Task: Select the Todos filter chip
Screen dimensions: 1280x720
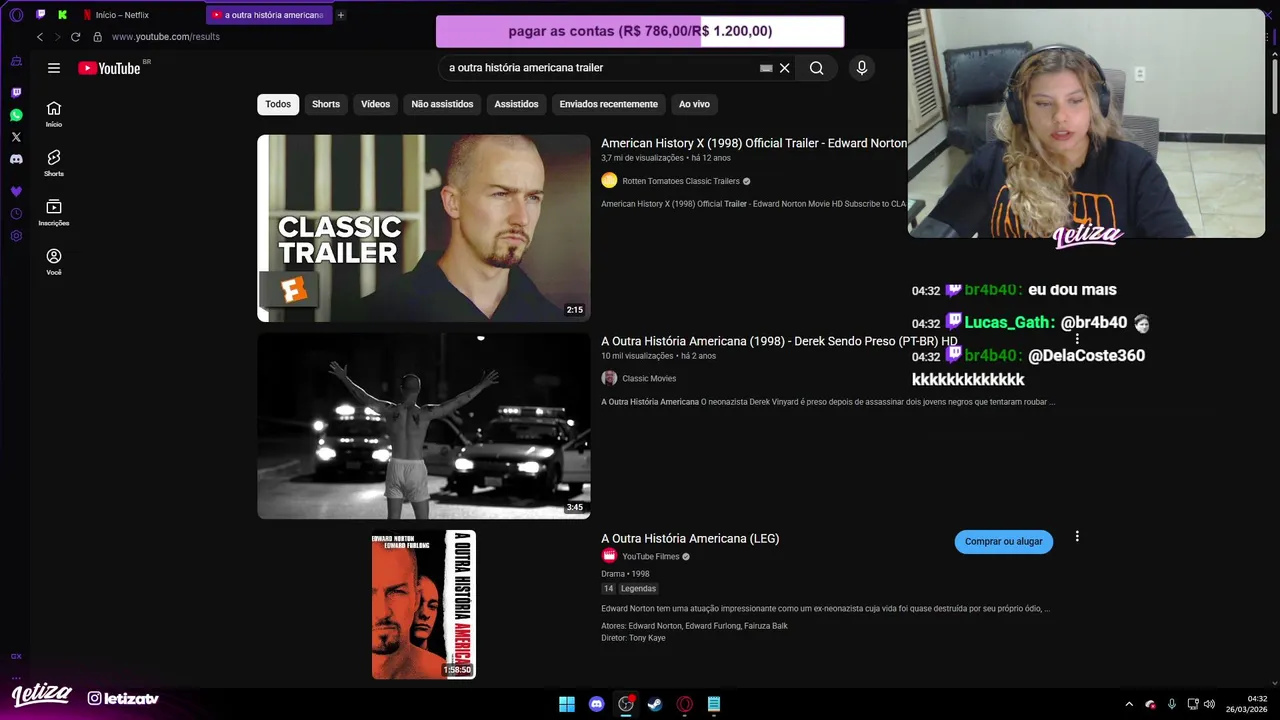Action: pos(278,104)
